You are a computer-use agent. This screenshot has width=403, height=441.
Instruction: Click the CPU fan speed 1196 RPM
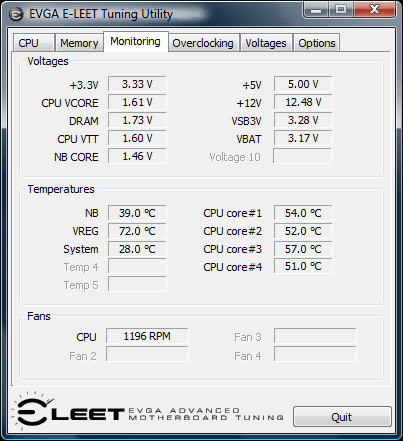(x=147, y=336)
